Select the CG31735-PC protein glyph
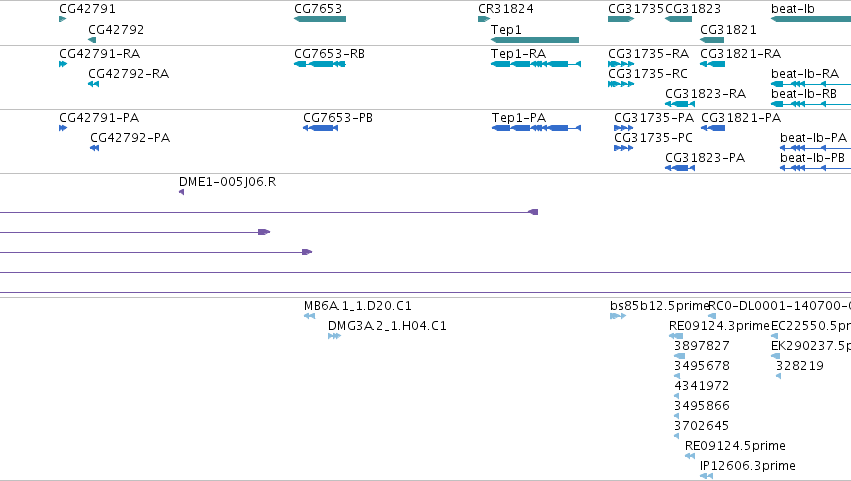Viewport: 851px width, 481px height. point(624,148)
